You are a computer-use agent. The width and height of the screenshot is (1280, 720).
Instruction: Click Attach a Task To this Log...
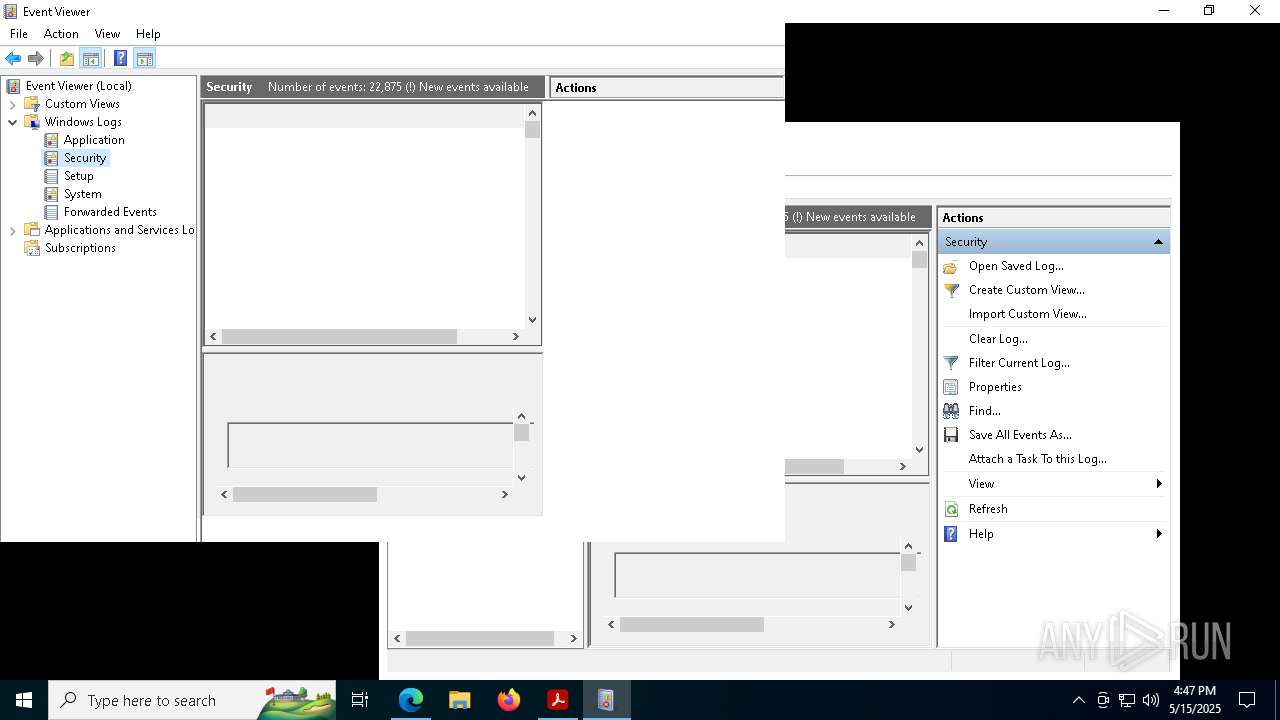click(x=1037, y=459)
